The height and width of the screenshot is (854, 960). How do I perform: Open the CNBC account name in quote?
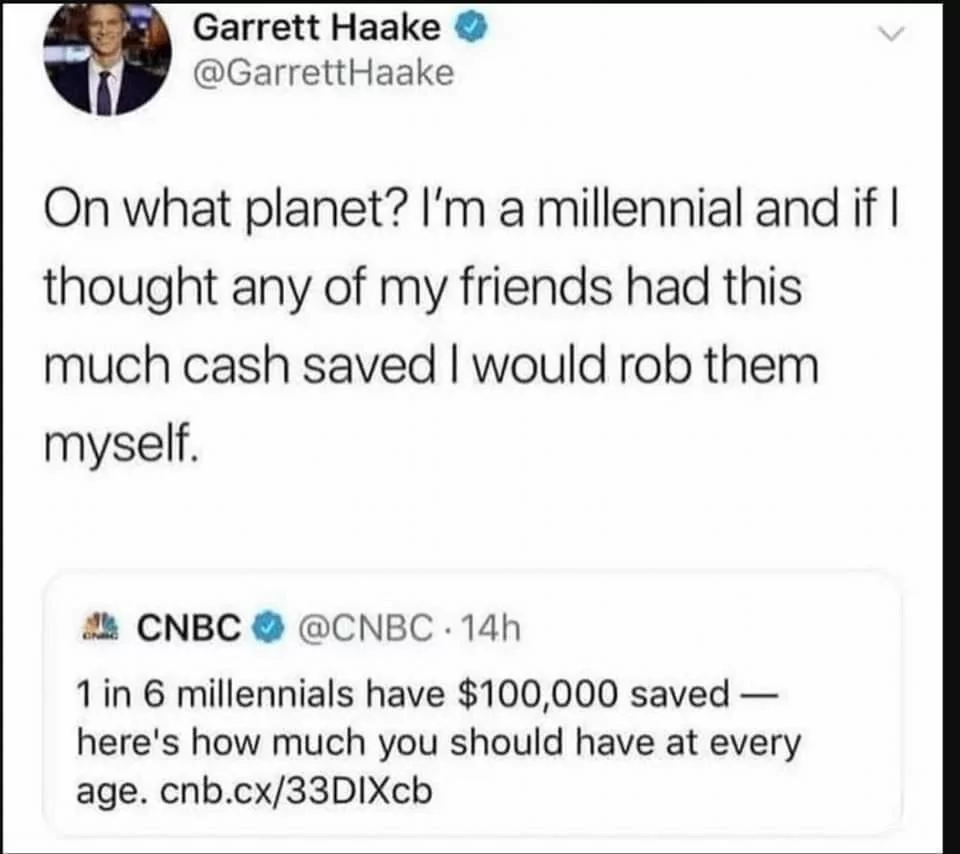click(x=188, y=628)
